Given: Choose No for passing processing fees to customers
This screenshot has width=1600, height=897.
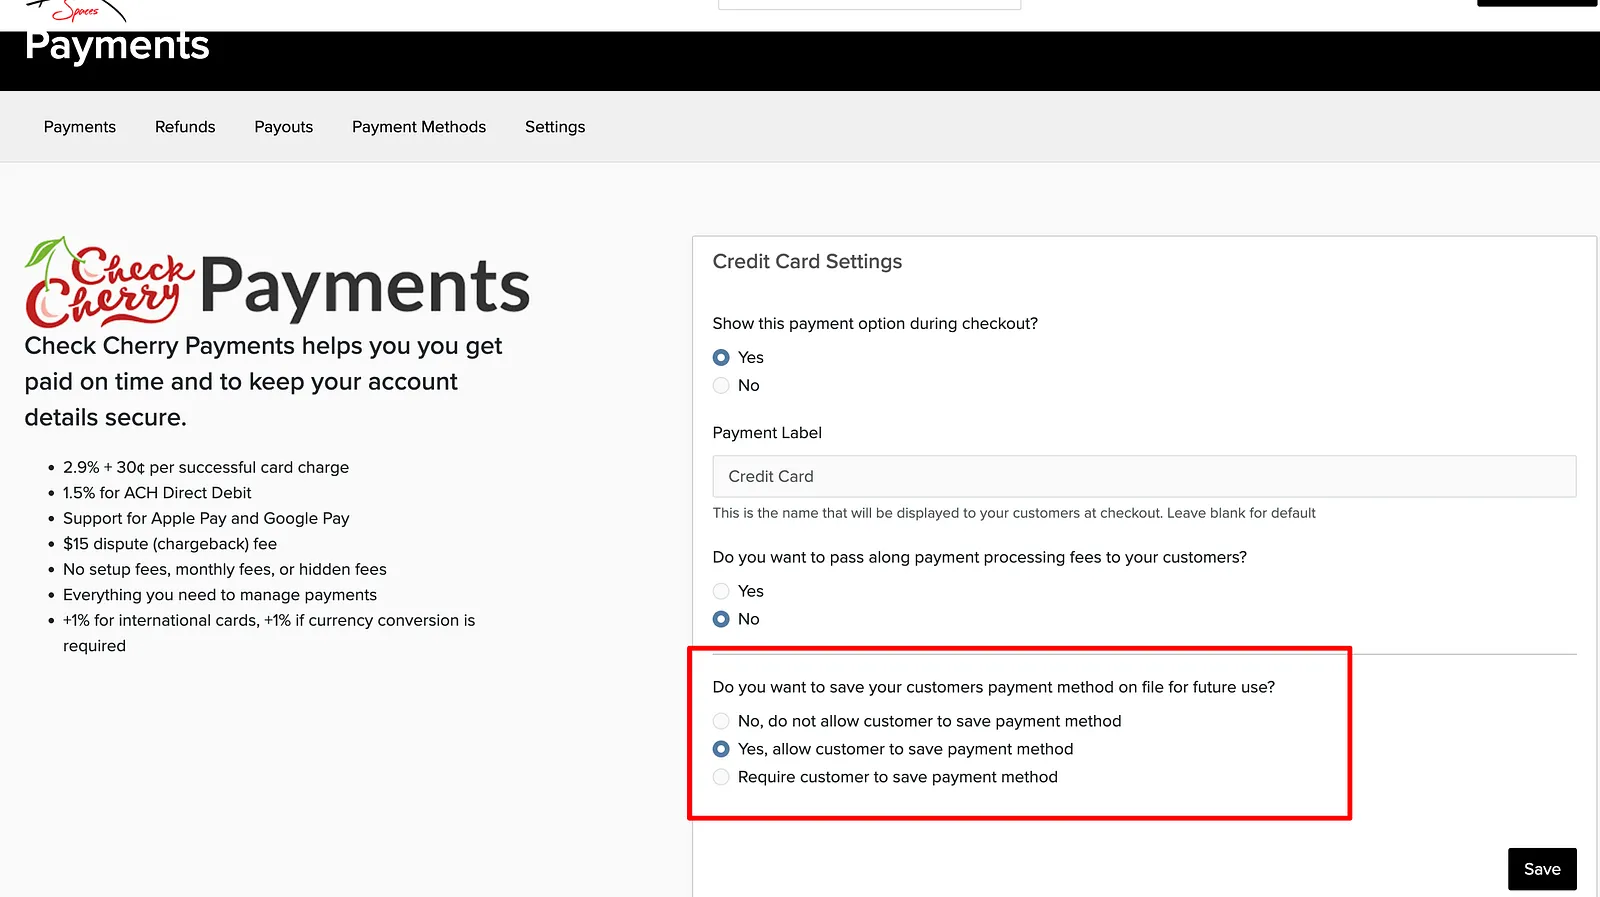Looking at the screenshot, I should [x=721, y=620].
